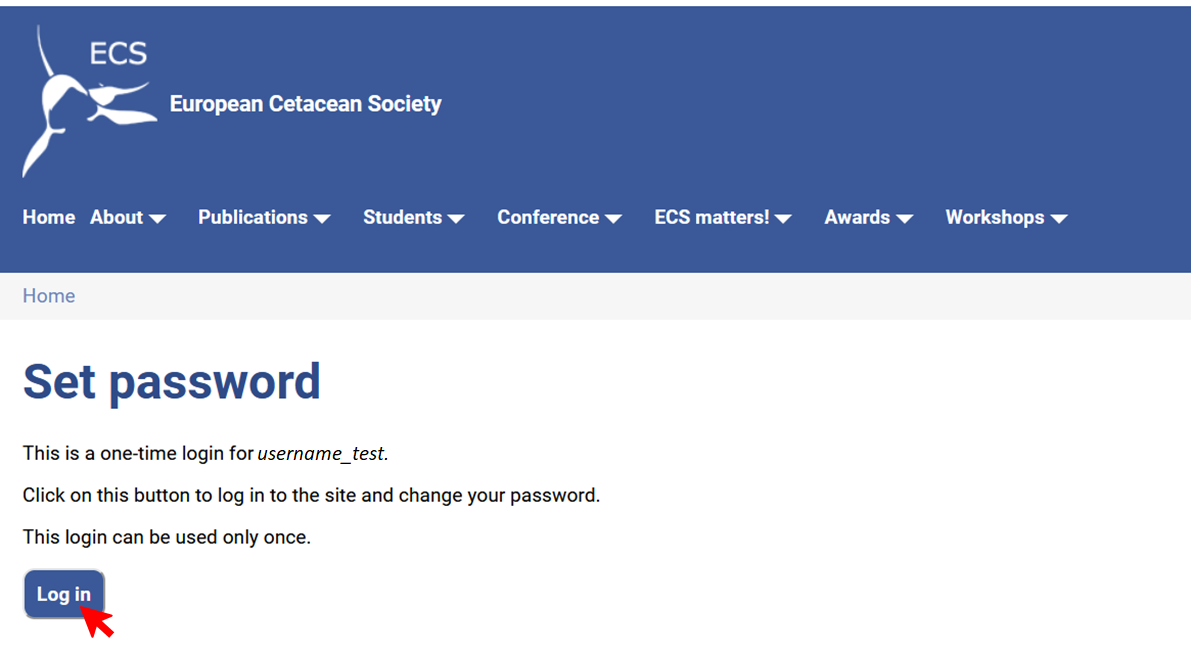Screen dimensions: 1191x655
Task: Expand the Publications dropdown arrow
Action: (321, 219)
